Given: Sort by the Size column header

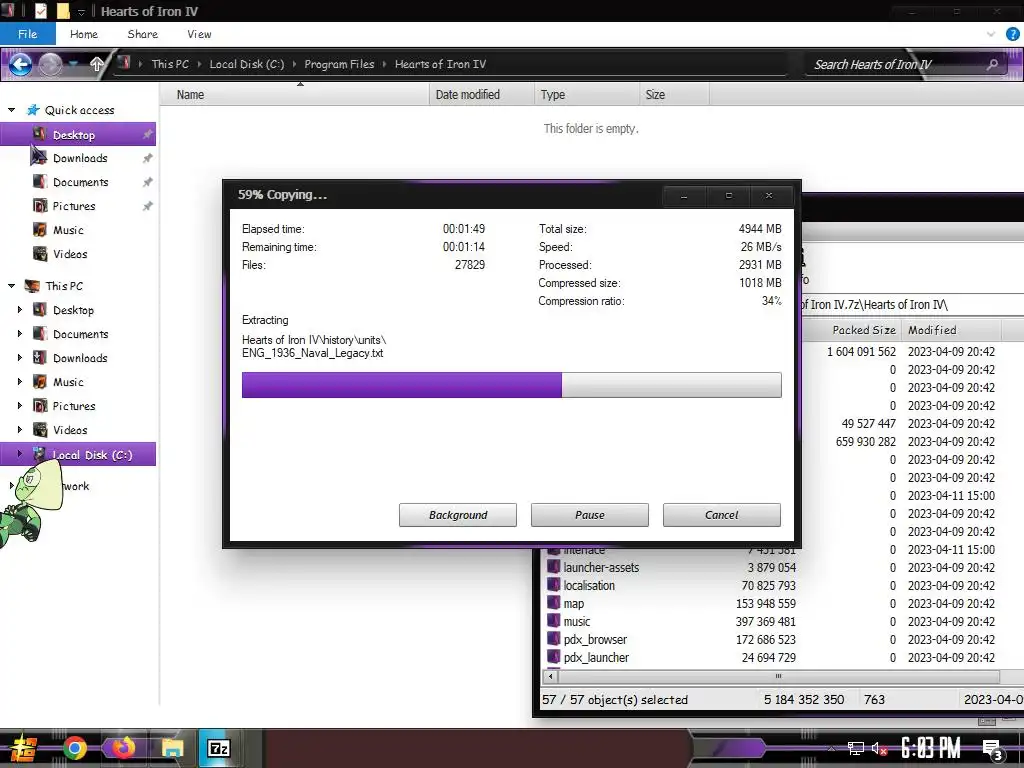Looking at the screenshot, I should (674, 95).
